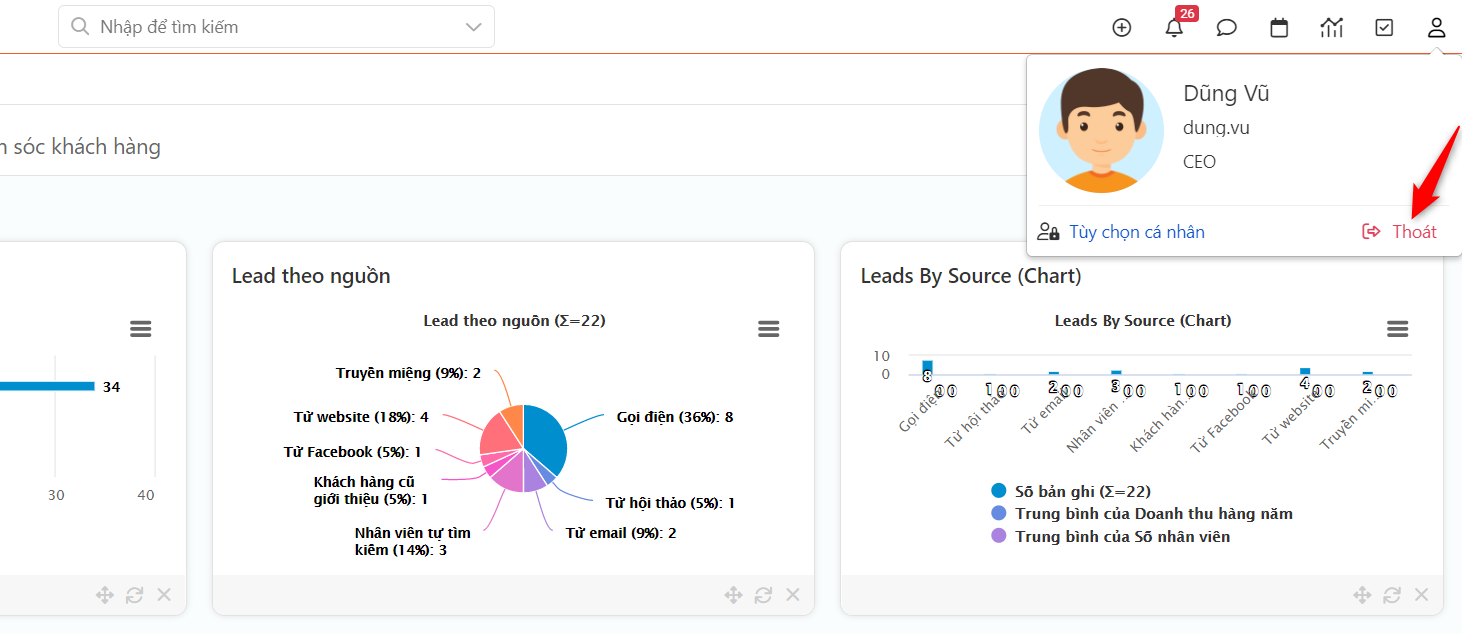Open Tùy chọn cá nhân settings
This screenshot has height=634, width=1462.
click(1136, 232)
